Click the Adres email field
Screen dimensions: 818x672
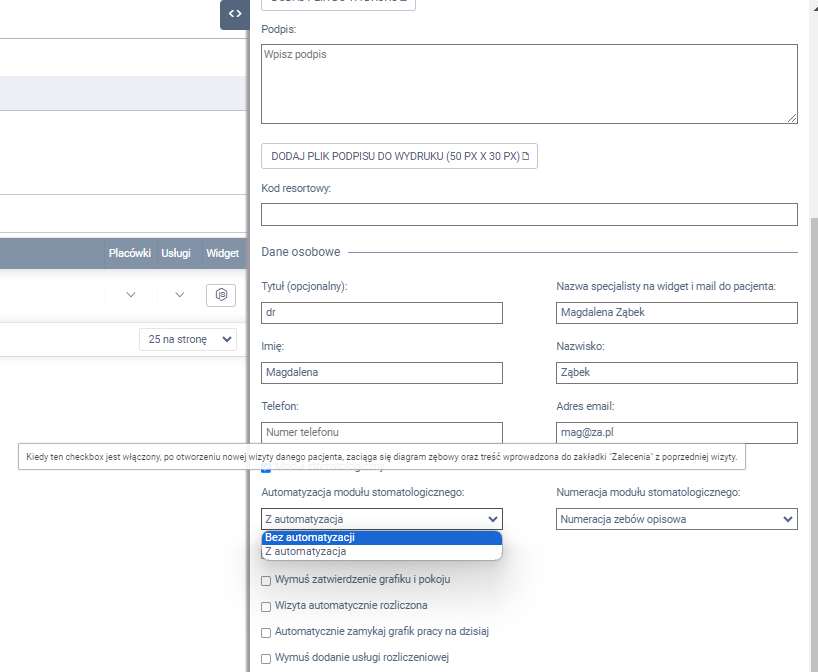click(x=676, y=433)
